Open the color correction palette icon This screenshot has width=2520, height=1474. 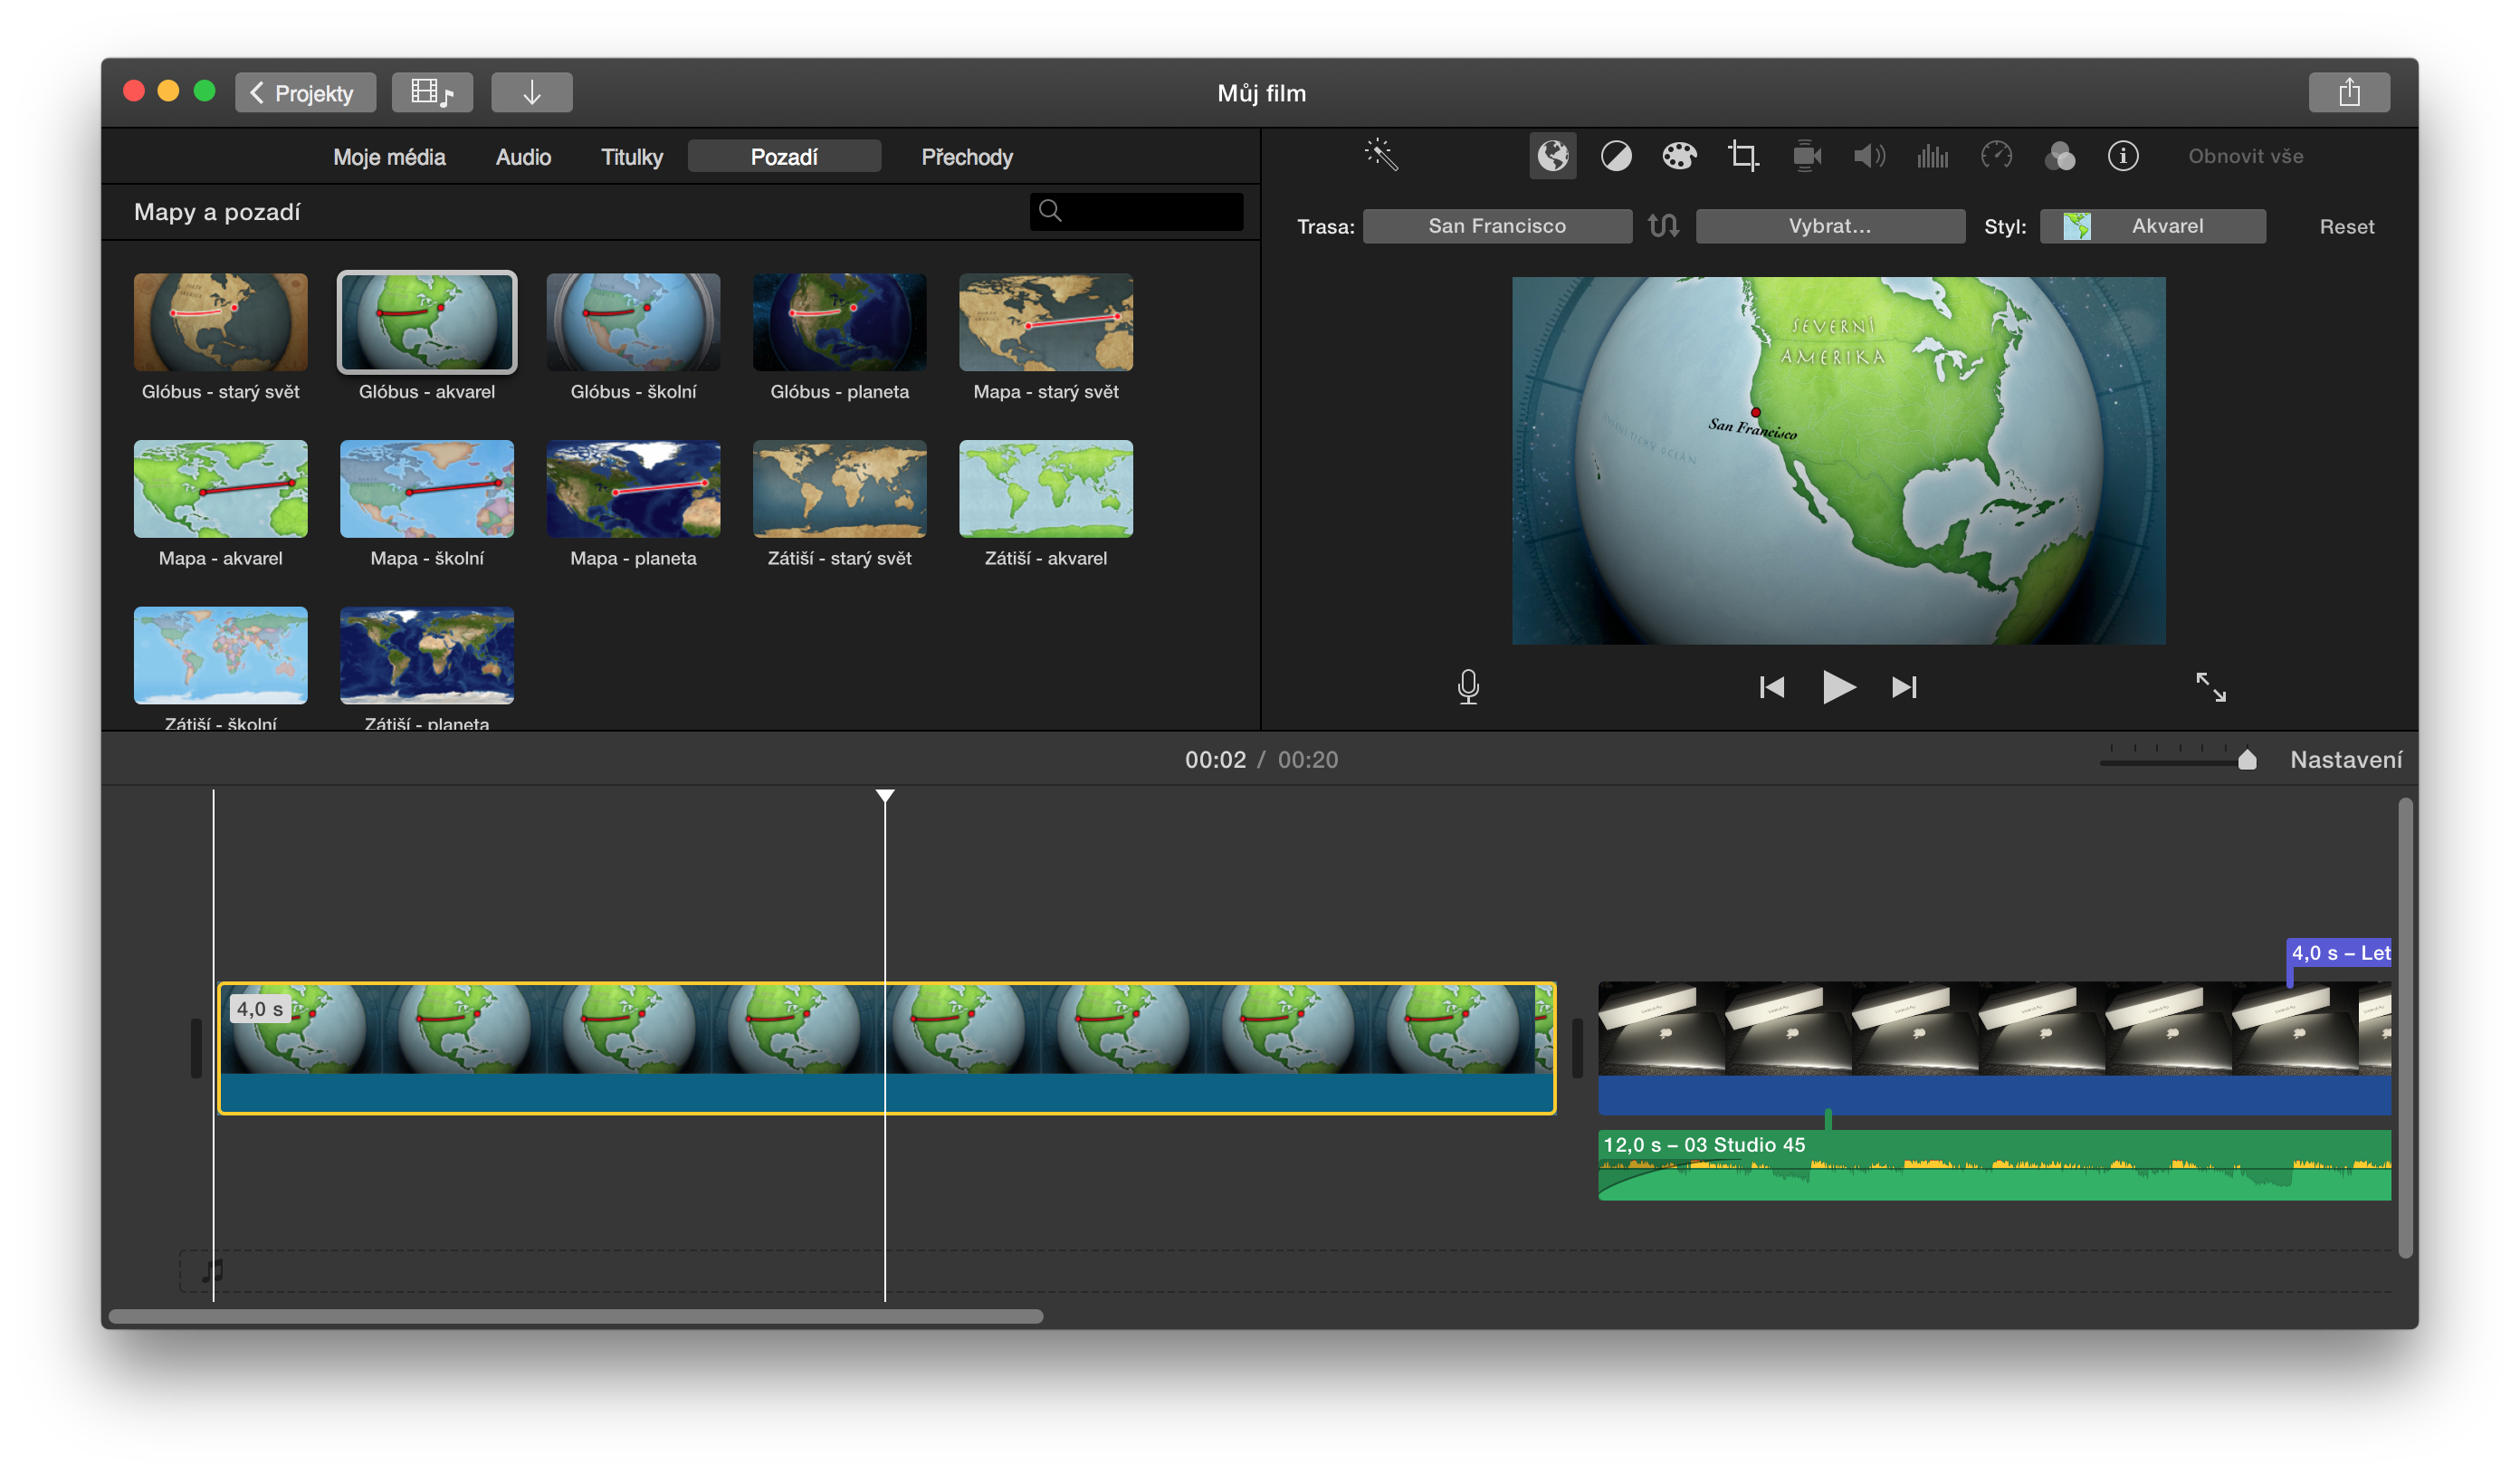(x=1679, y=156)
